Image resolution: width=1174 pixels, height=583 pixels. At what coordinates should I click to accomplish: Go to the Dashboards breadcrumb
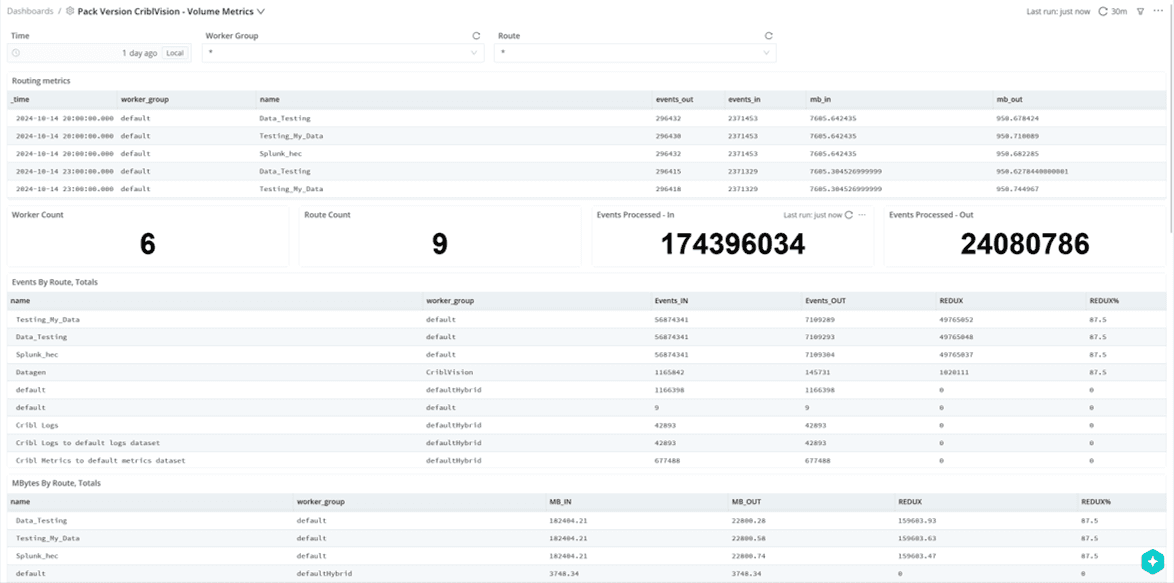(30, 12)
